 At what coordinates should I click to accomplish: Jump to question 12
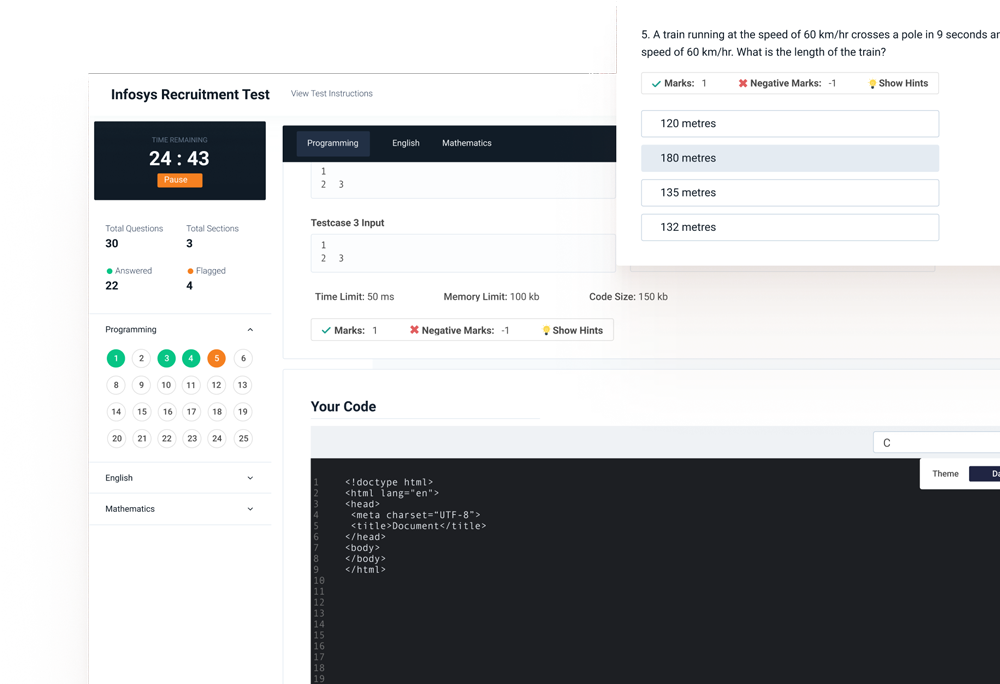[217, 385]
